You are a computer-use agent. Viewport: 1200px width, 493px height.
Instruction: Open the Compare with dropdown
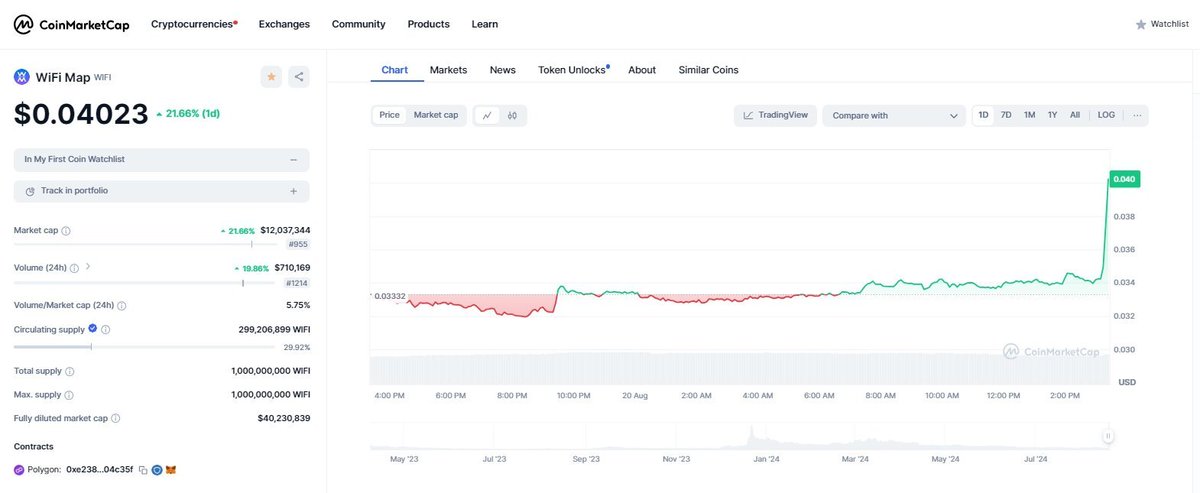894,116
